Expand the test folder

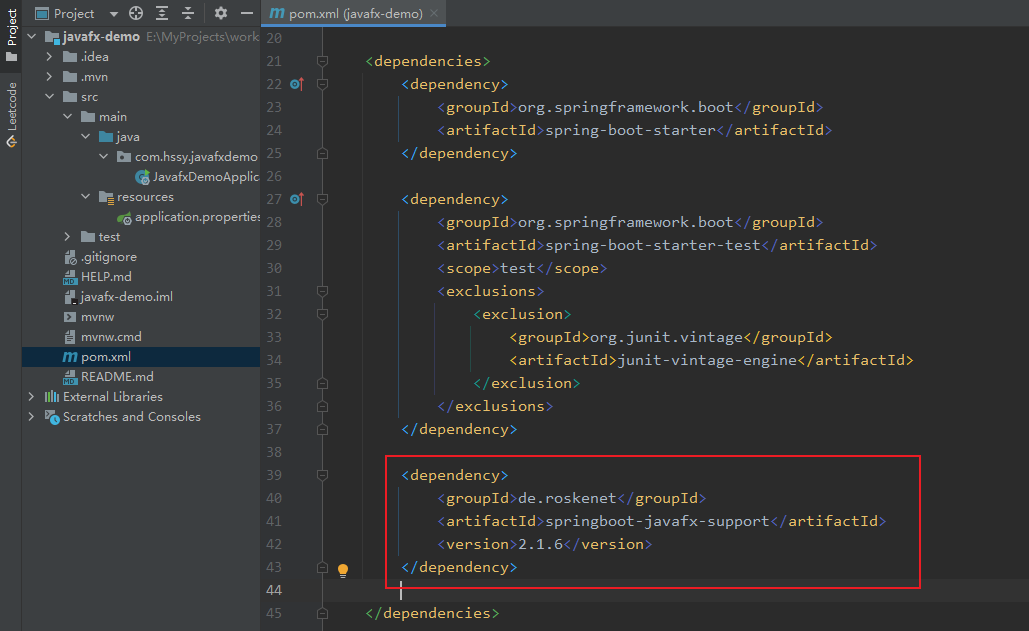(68, 237)
